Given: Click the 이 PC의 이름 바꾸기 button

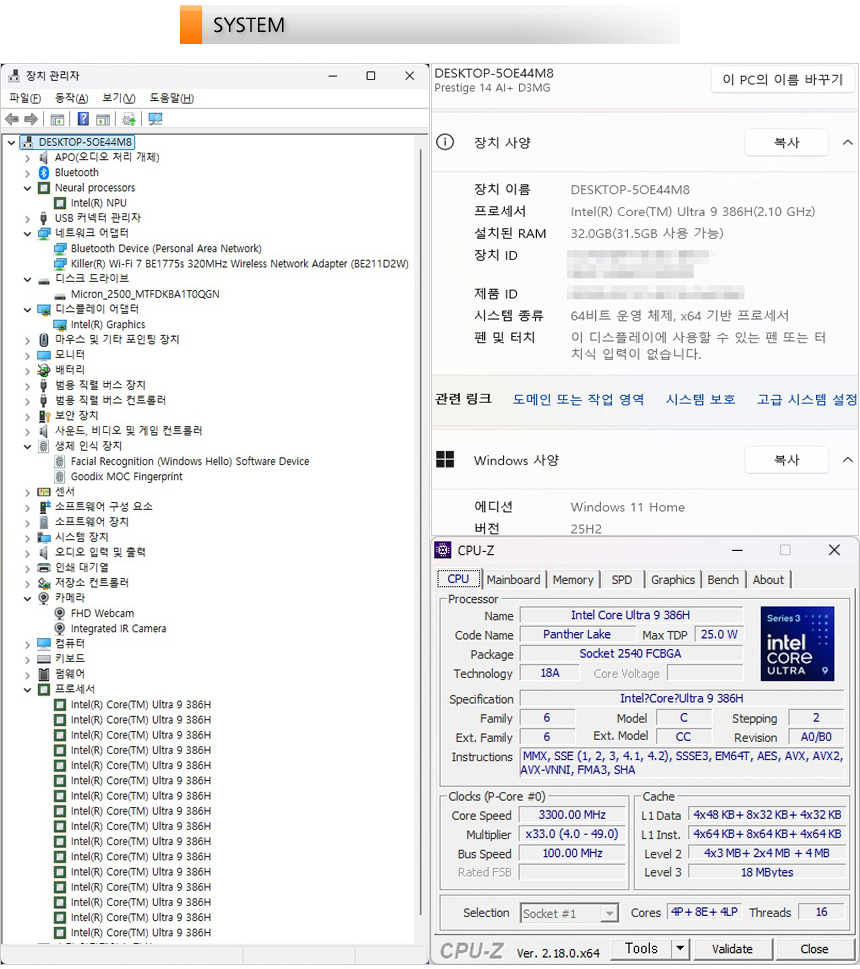Looking at the screenshot, I should coord(782,80).
